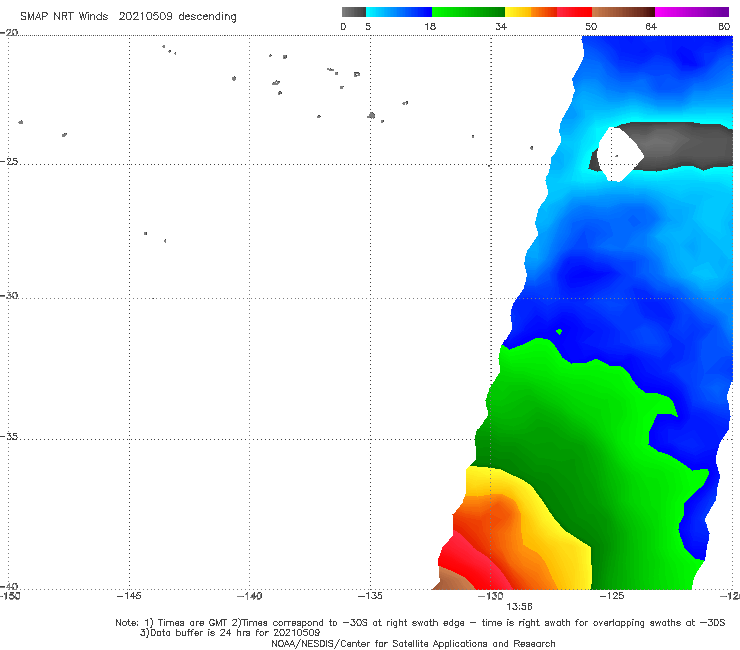Click the color bar label '18'
Viewport: 740px width, 650px height.
coord(430,26)
